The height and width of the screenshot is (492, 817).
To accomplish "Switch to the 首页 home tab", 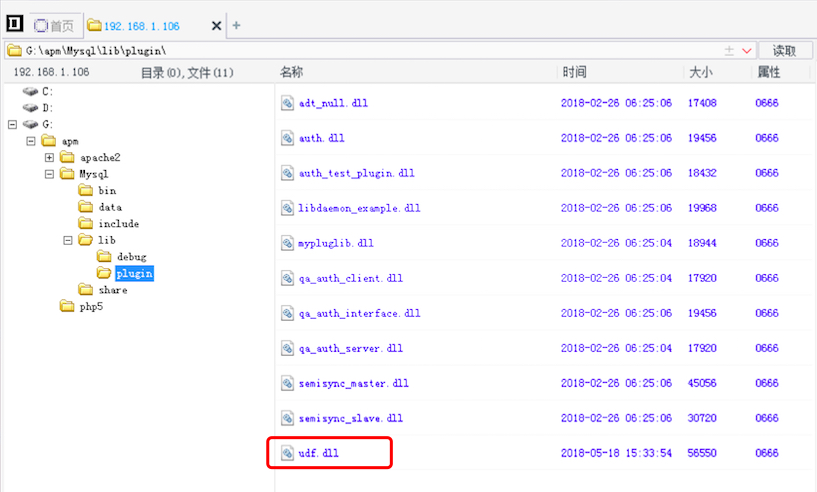I will click(54, 26).
